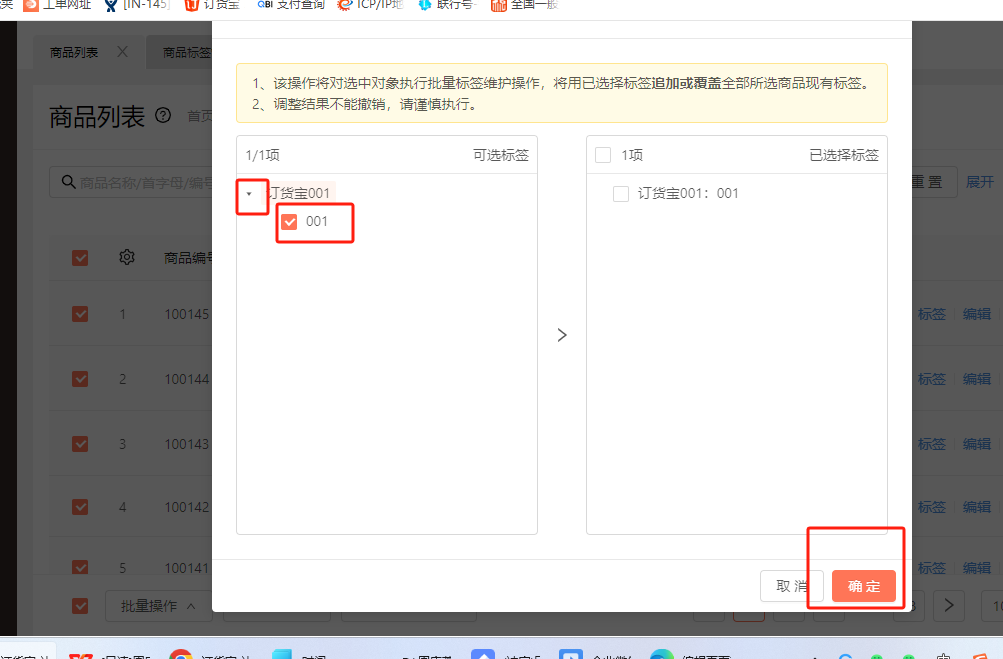Viewport: 1003px width, 659px height.
Task: Open 标签 link for row 3
Action: point(931,444)
